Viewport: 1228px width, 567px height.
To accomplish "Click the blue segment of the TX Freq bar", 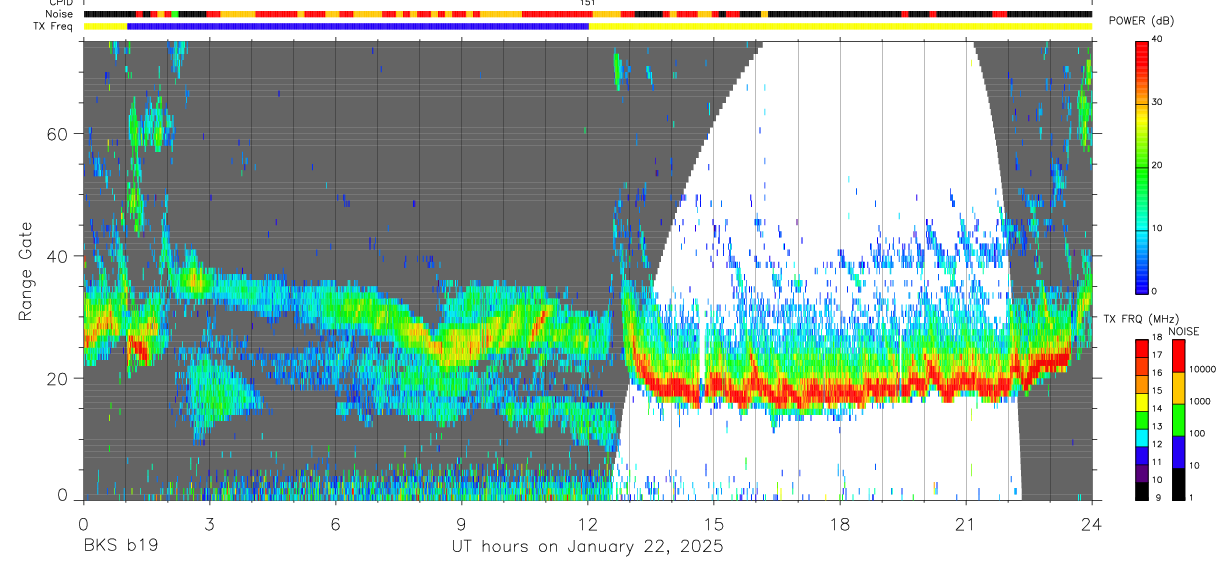I will [x=358, y=26].
